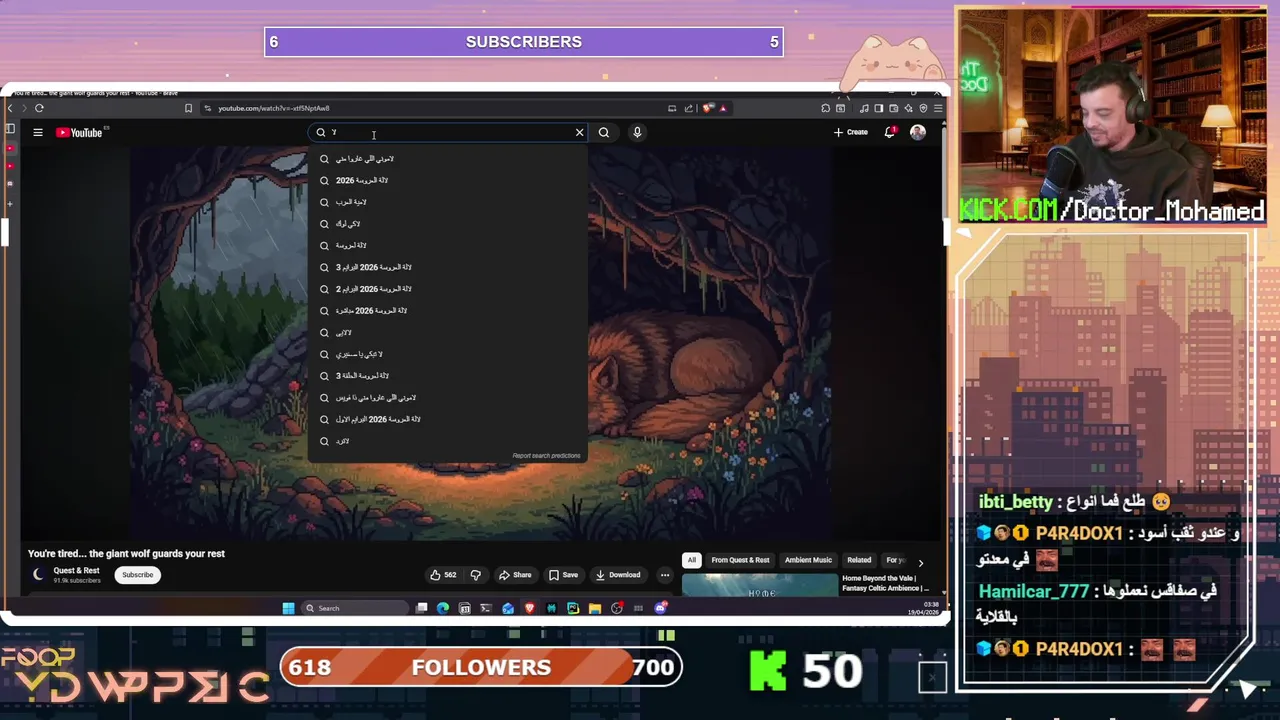Open Discord from the taskbar

click(x=660, y=608)
